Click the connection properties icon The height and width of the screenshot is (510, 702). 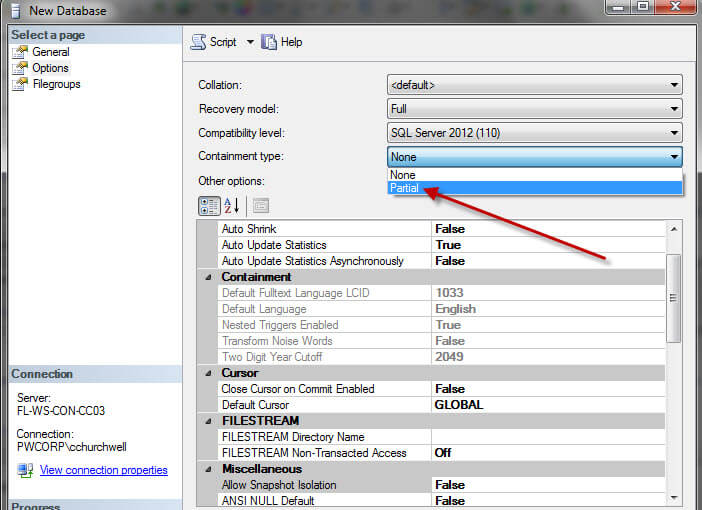coord(26,471)
